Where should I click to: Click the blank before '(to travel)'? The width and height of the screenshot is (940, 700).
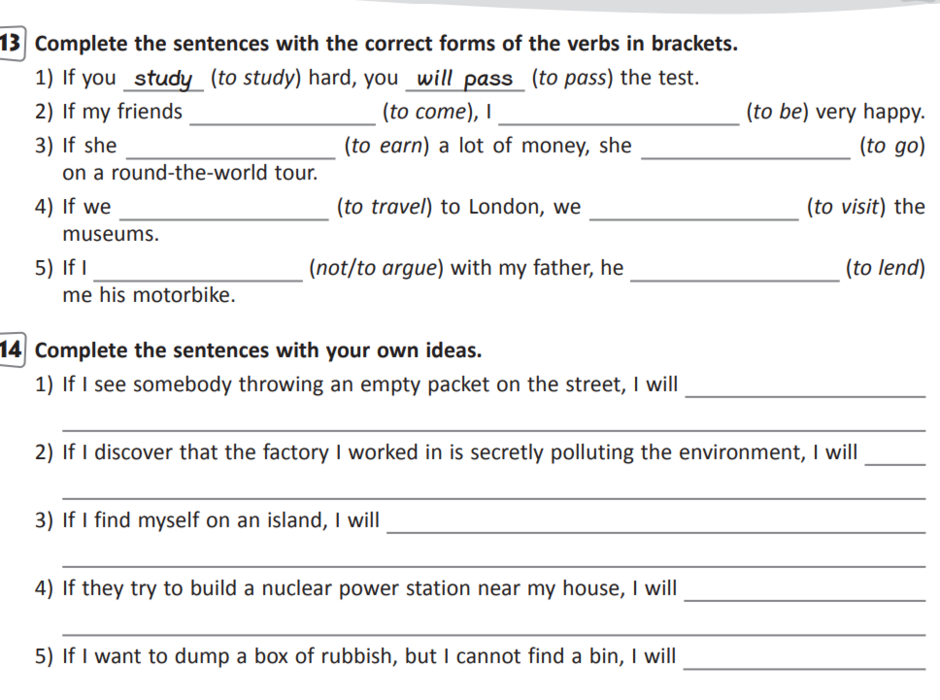tap(222, 210)
